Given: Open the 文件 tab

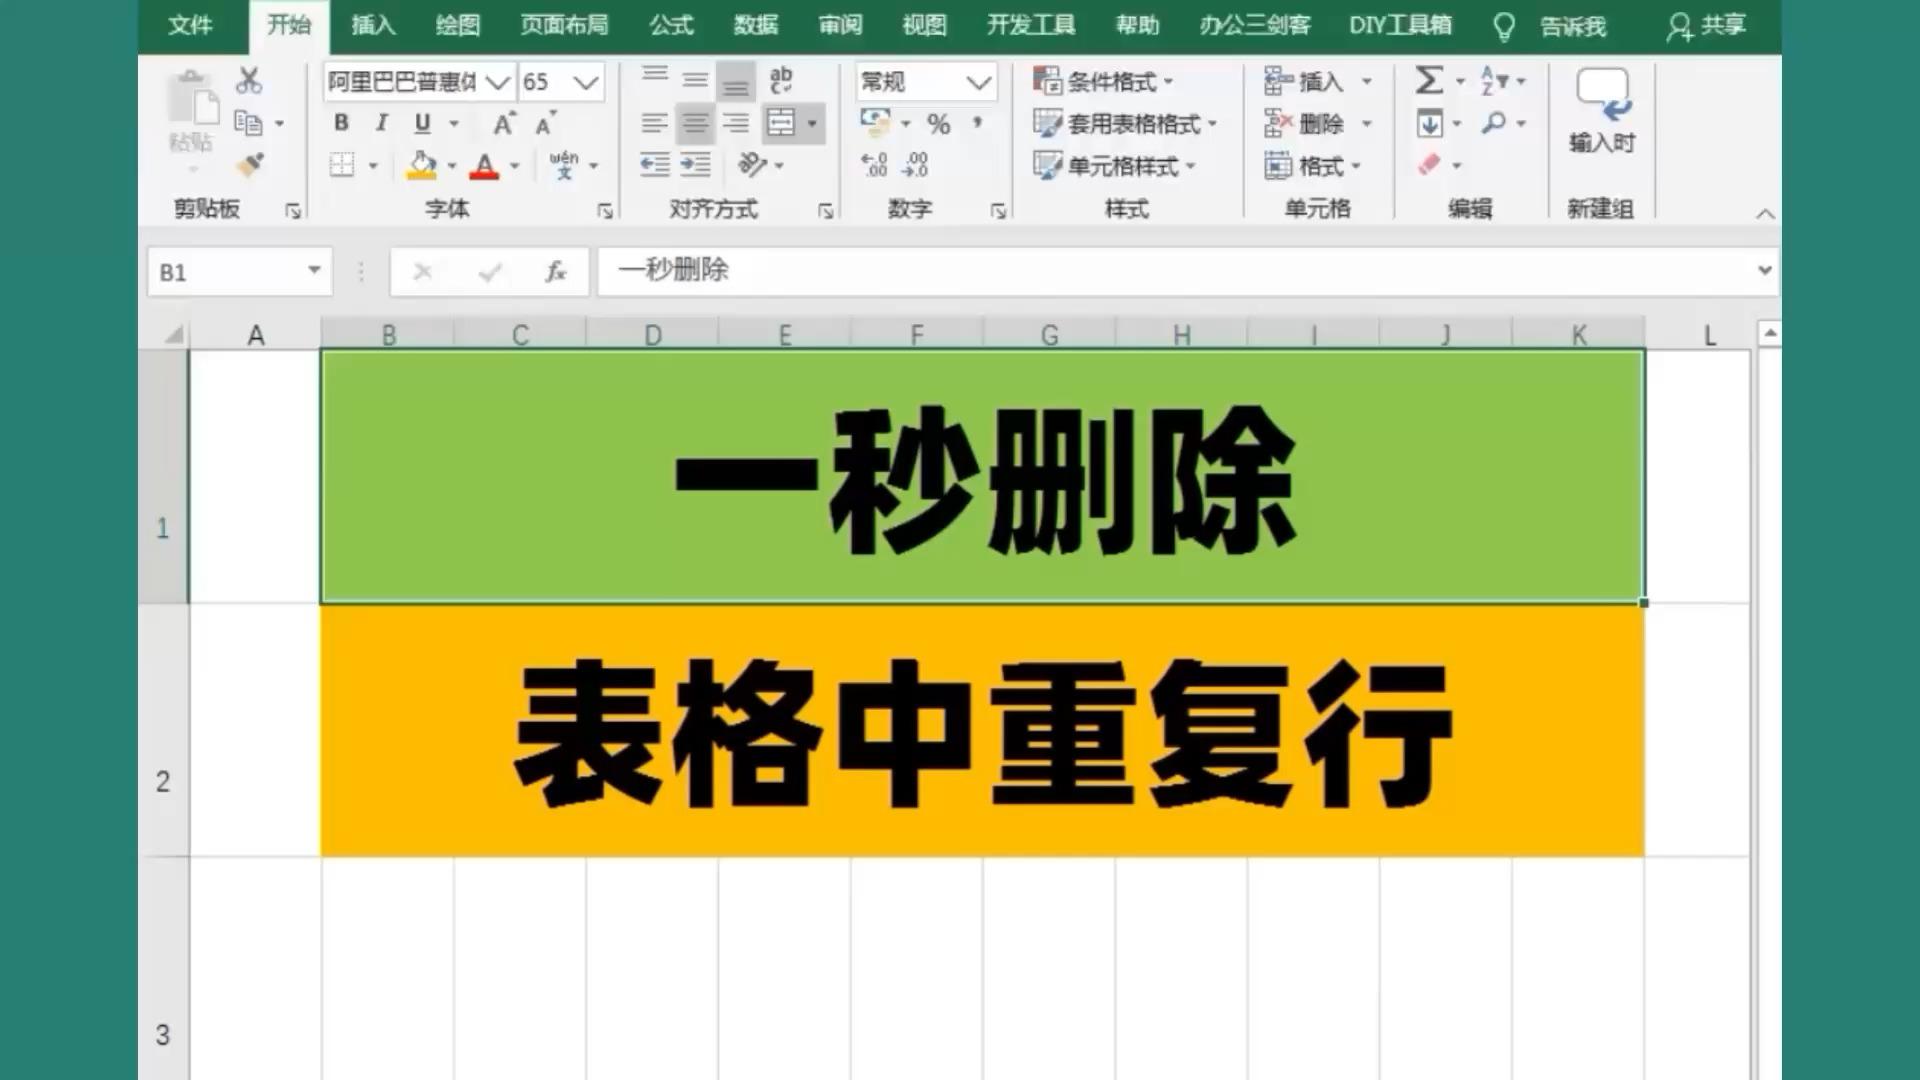Looking at the screenshot, I should click(190, 25).
